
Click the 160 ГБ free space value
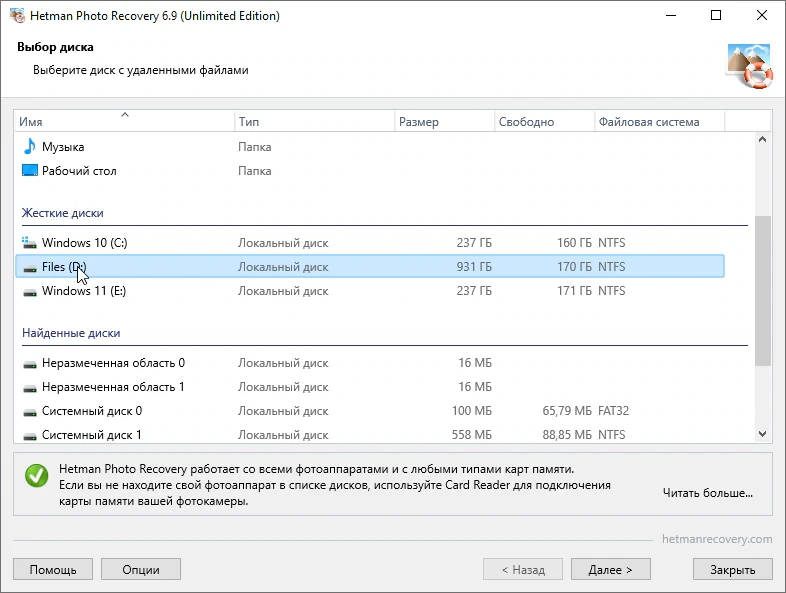tap(574, 243)
